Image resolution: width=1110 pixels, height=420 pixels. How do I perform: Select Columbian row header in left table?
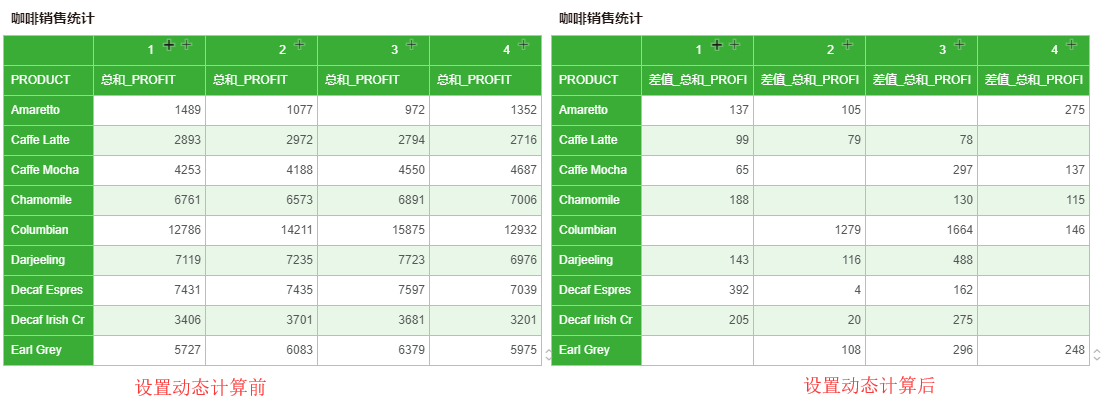pyautogui.click(x=40, y=230)
